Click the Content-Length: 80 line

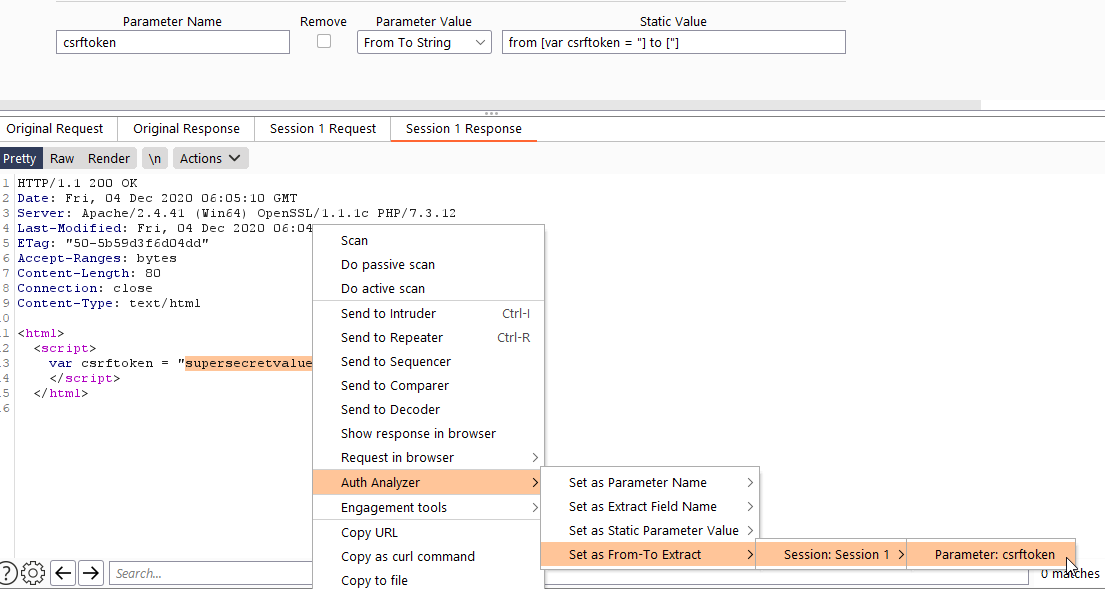[89, 273]
